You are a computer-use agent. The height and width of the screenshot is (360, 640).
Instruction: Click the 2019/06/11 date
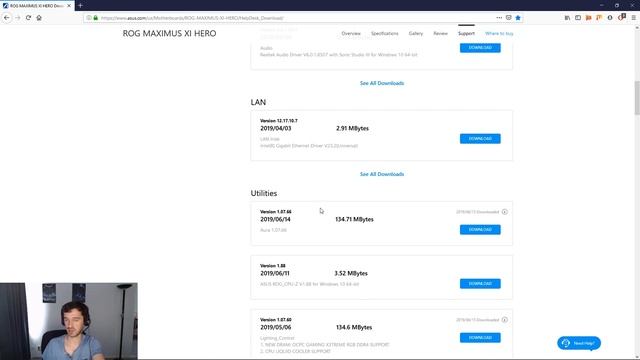coord(275,273)
